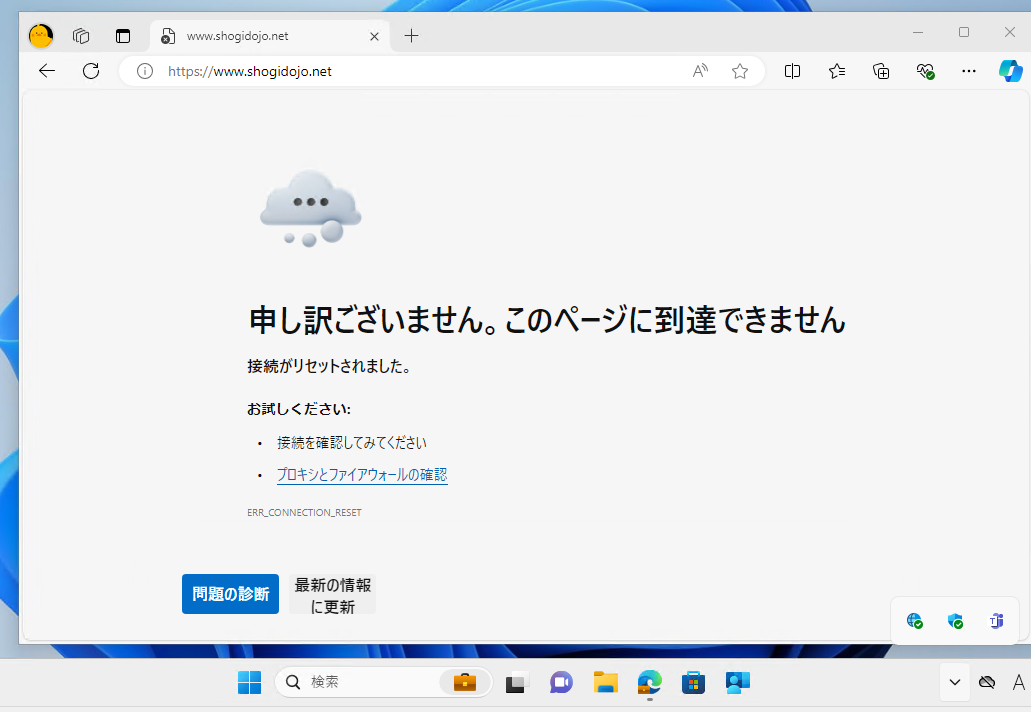Open the Settings and more menu
This screenshot has height=712, width=1031.
[968, 71]
